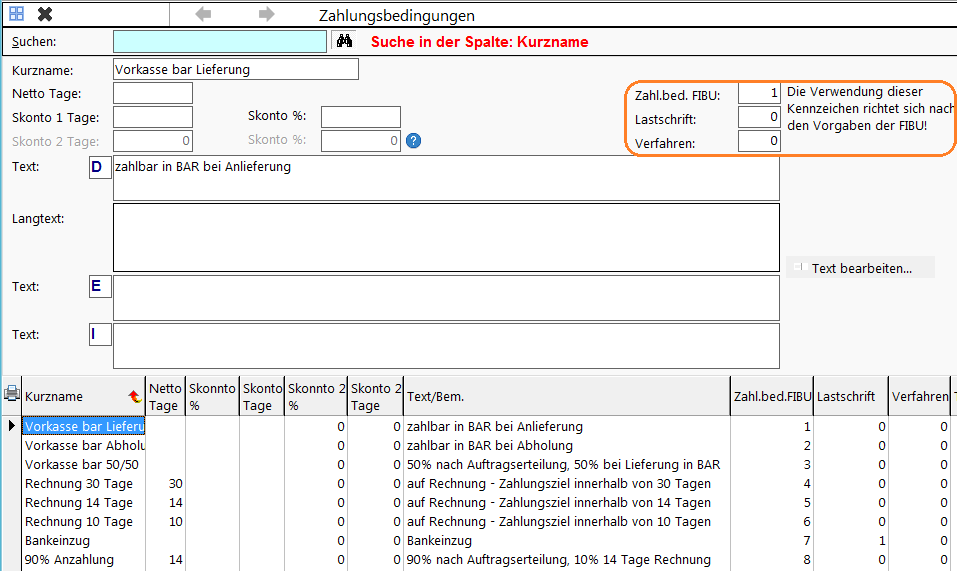The image size is (957, 571).
Task: Click the grid view icon top left
Action: pos(16,13)
